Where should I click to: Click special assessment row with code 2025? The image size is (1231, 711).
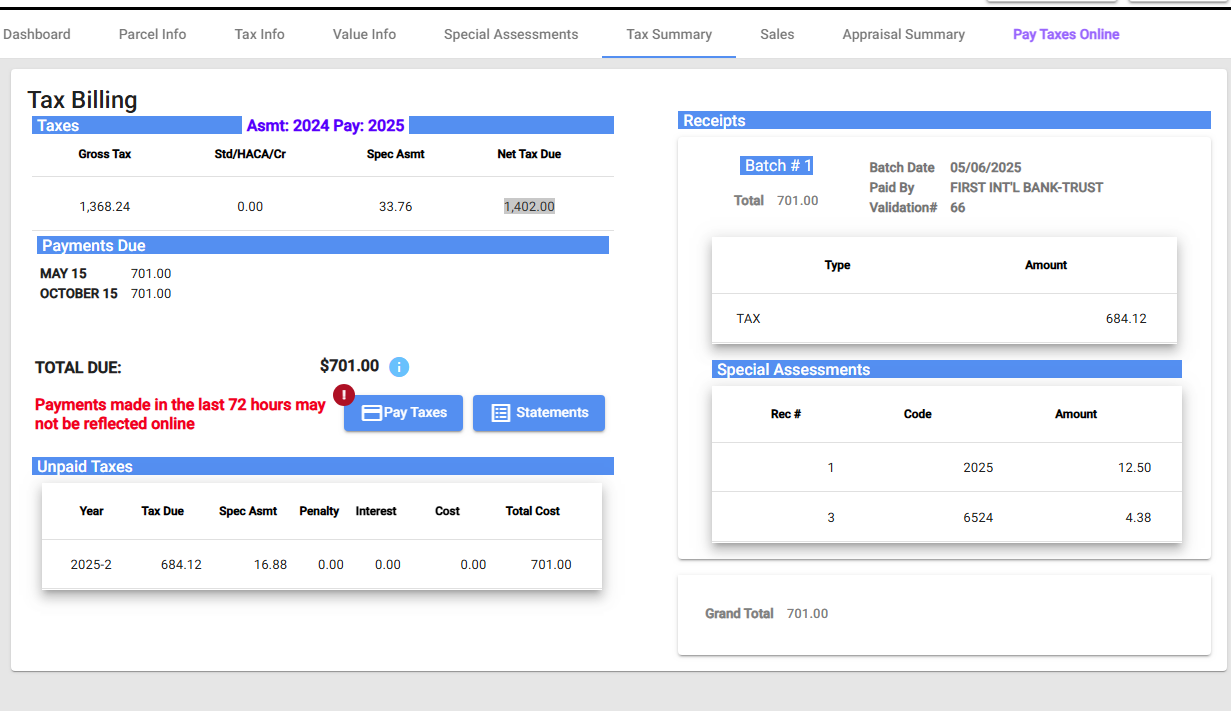pos(946,468)
